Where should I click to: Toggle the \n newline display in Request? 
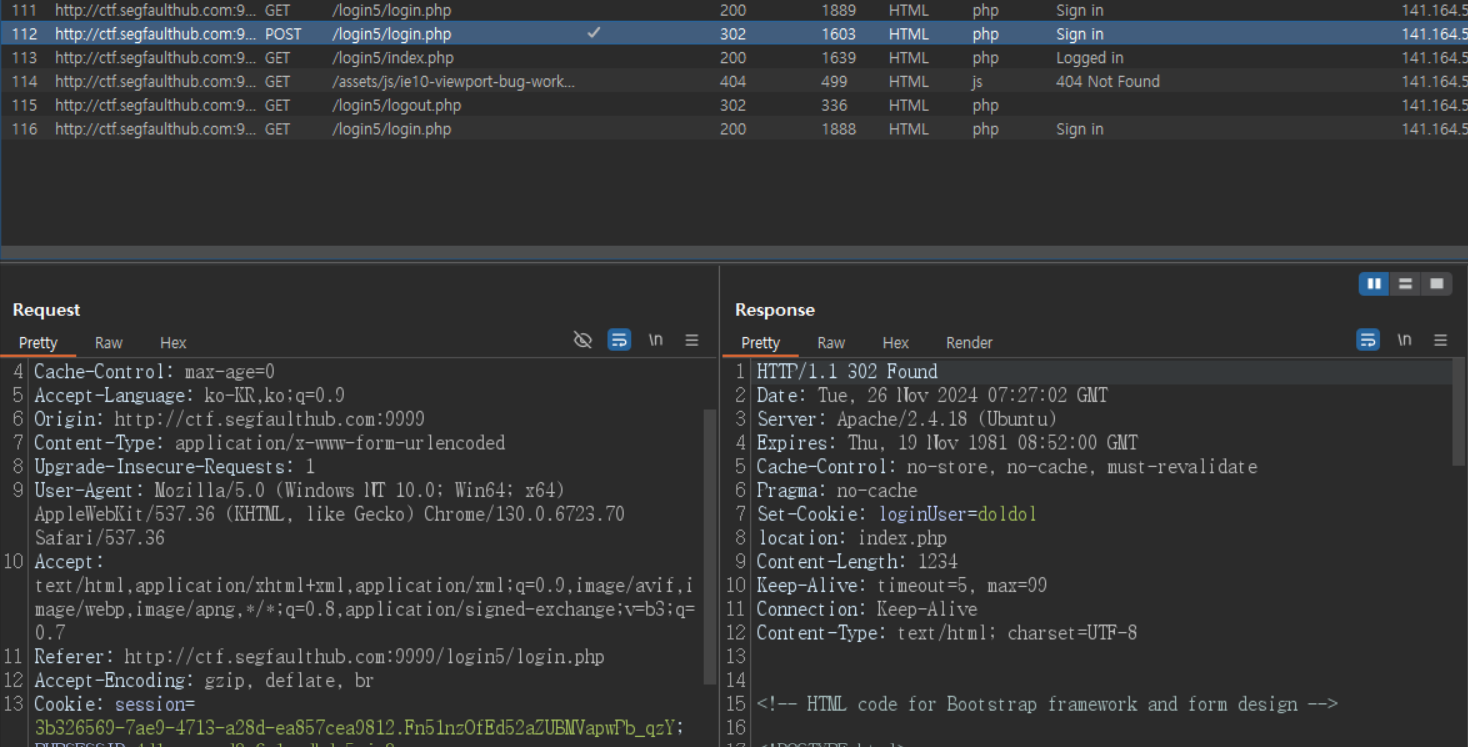click(655, 340)
